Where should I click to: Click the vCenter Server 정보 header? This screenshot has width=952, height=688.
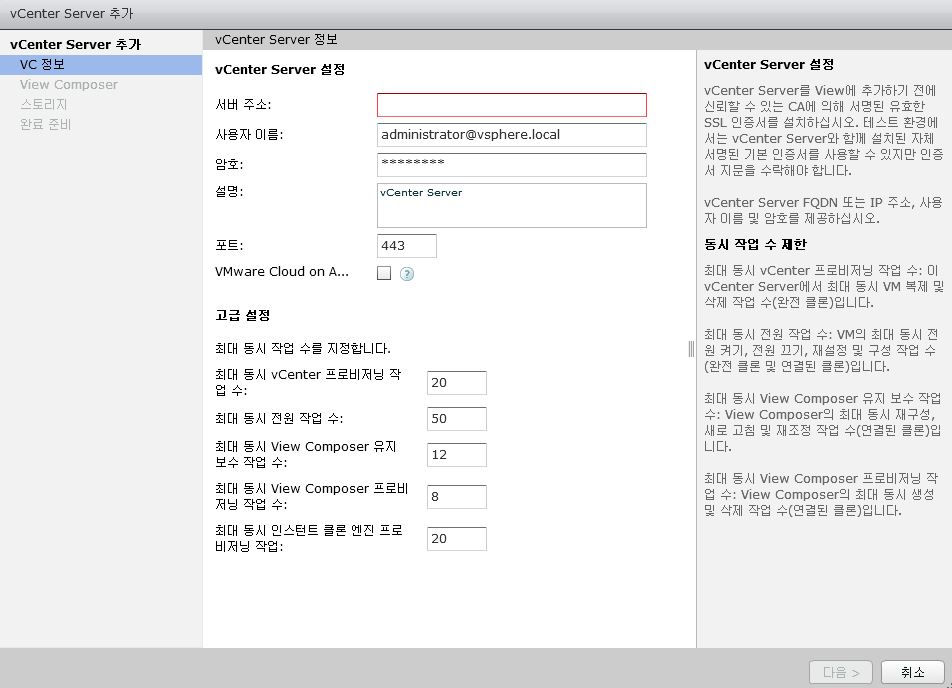coord(276,39)
